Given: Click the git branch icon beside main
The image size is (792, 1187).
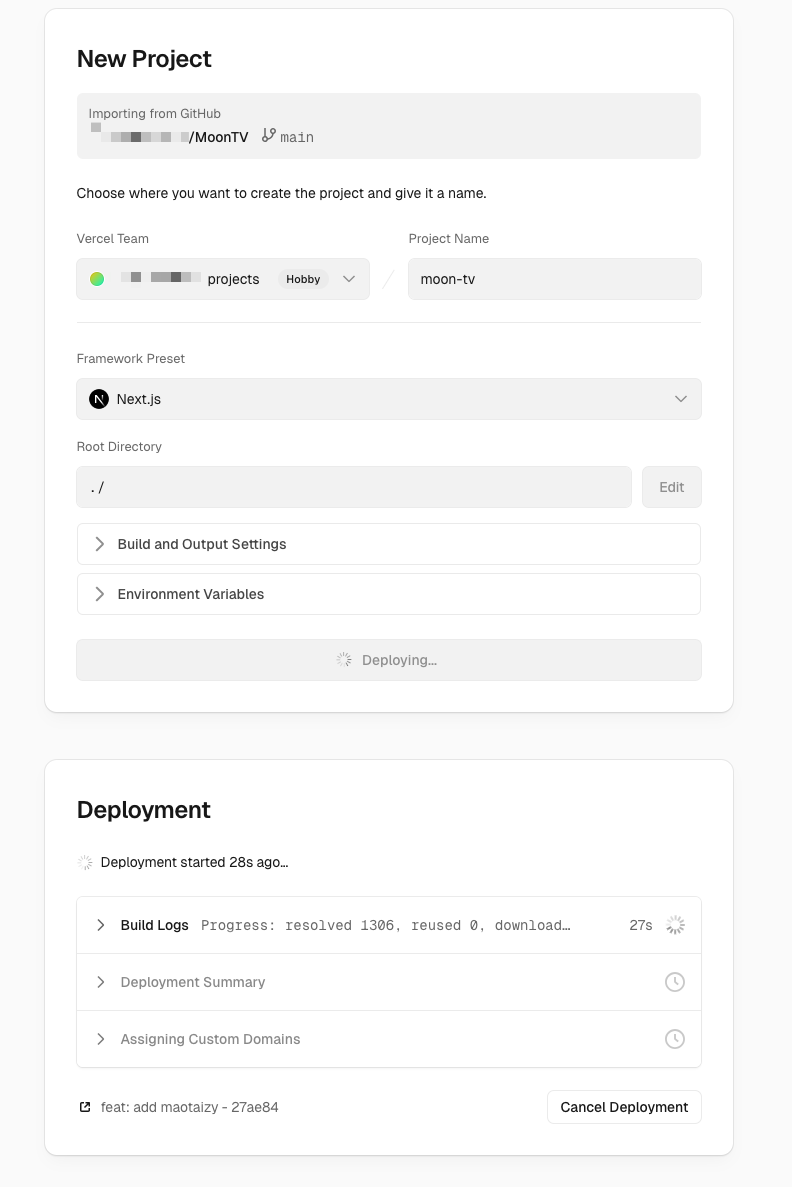Looking at the screenshot, I should tap(269, 136).
